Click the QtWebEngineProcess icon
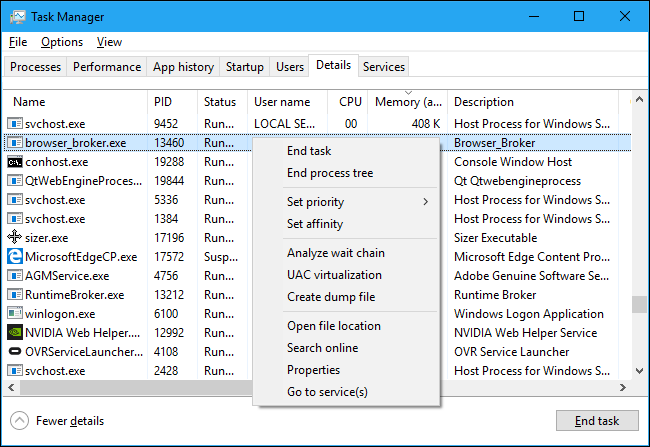 15,181
